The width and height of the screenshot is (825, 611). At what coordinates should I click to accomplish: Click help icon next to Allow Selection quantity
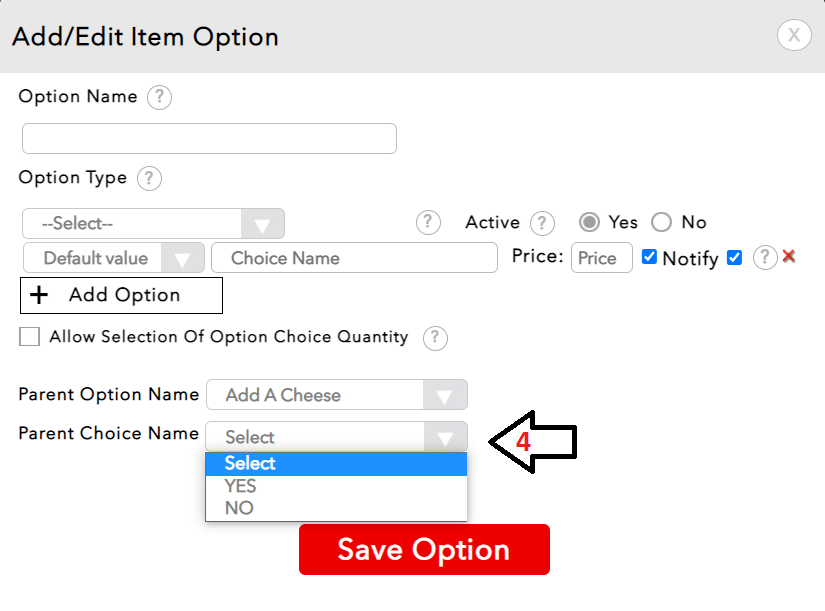coord(435,338)
